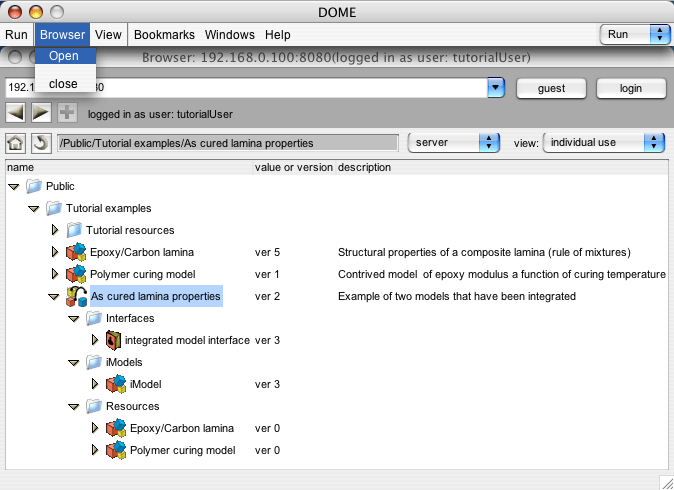Image resolution: width=674 pixels, height=490 pixels.
Task: Open the Bookmarks menu
Action: point(164,34)
